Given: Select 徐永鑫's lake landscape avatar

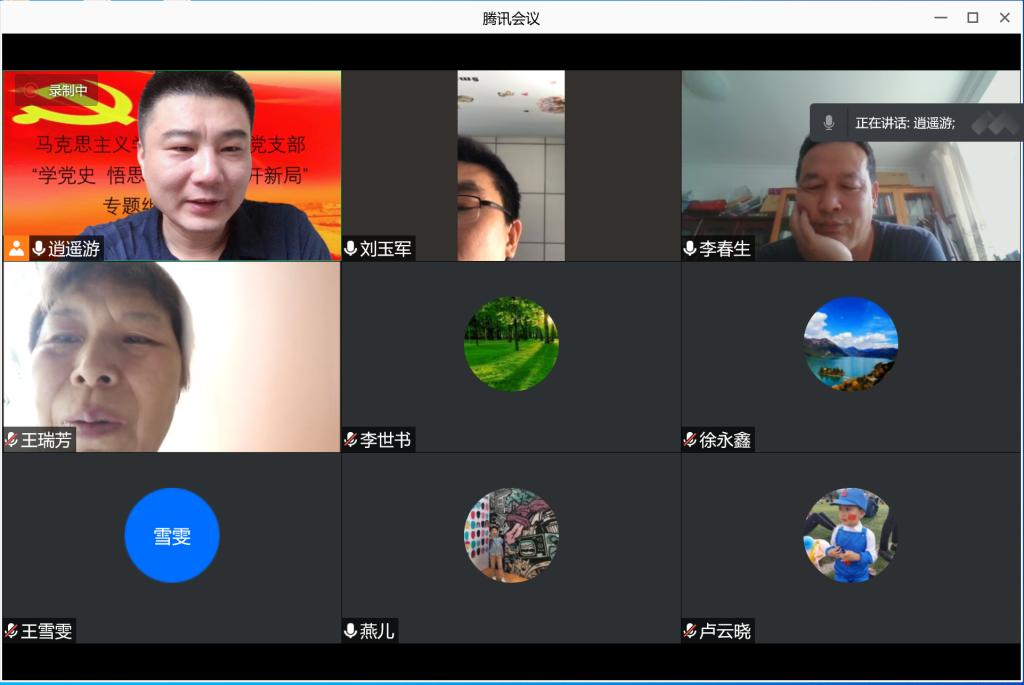Looking at the screenshot, I should click(851, 344).
